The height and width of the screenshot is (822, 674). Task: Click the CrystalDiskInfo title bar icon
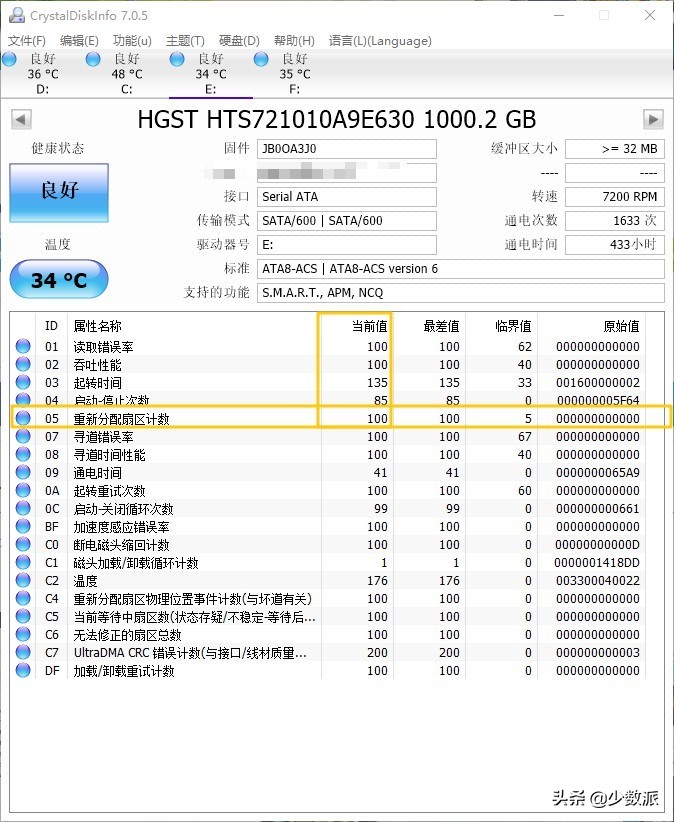coord(17,15)
